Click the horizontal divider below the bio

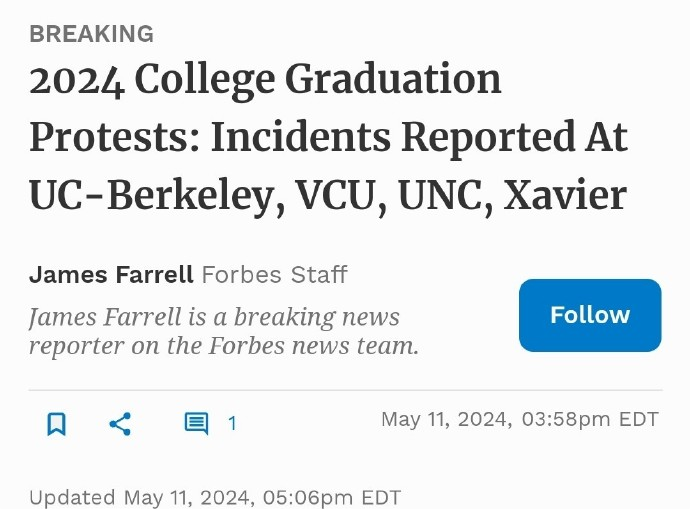coord(345,390)
